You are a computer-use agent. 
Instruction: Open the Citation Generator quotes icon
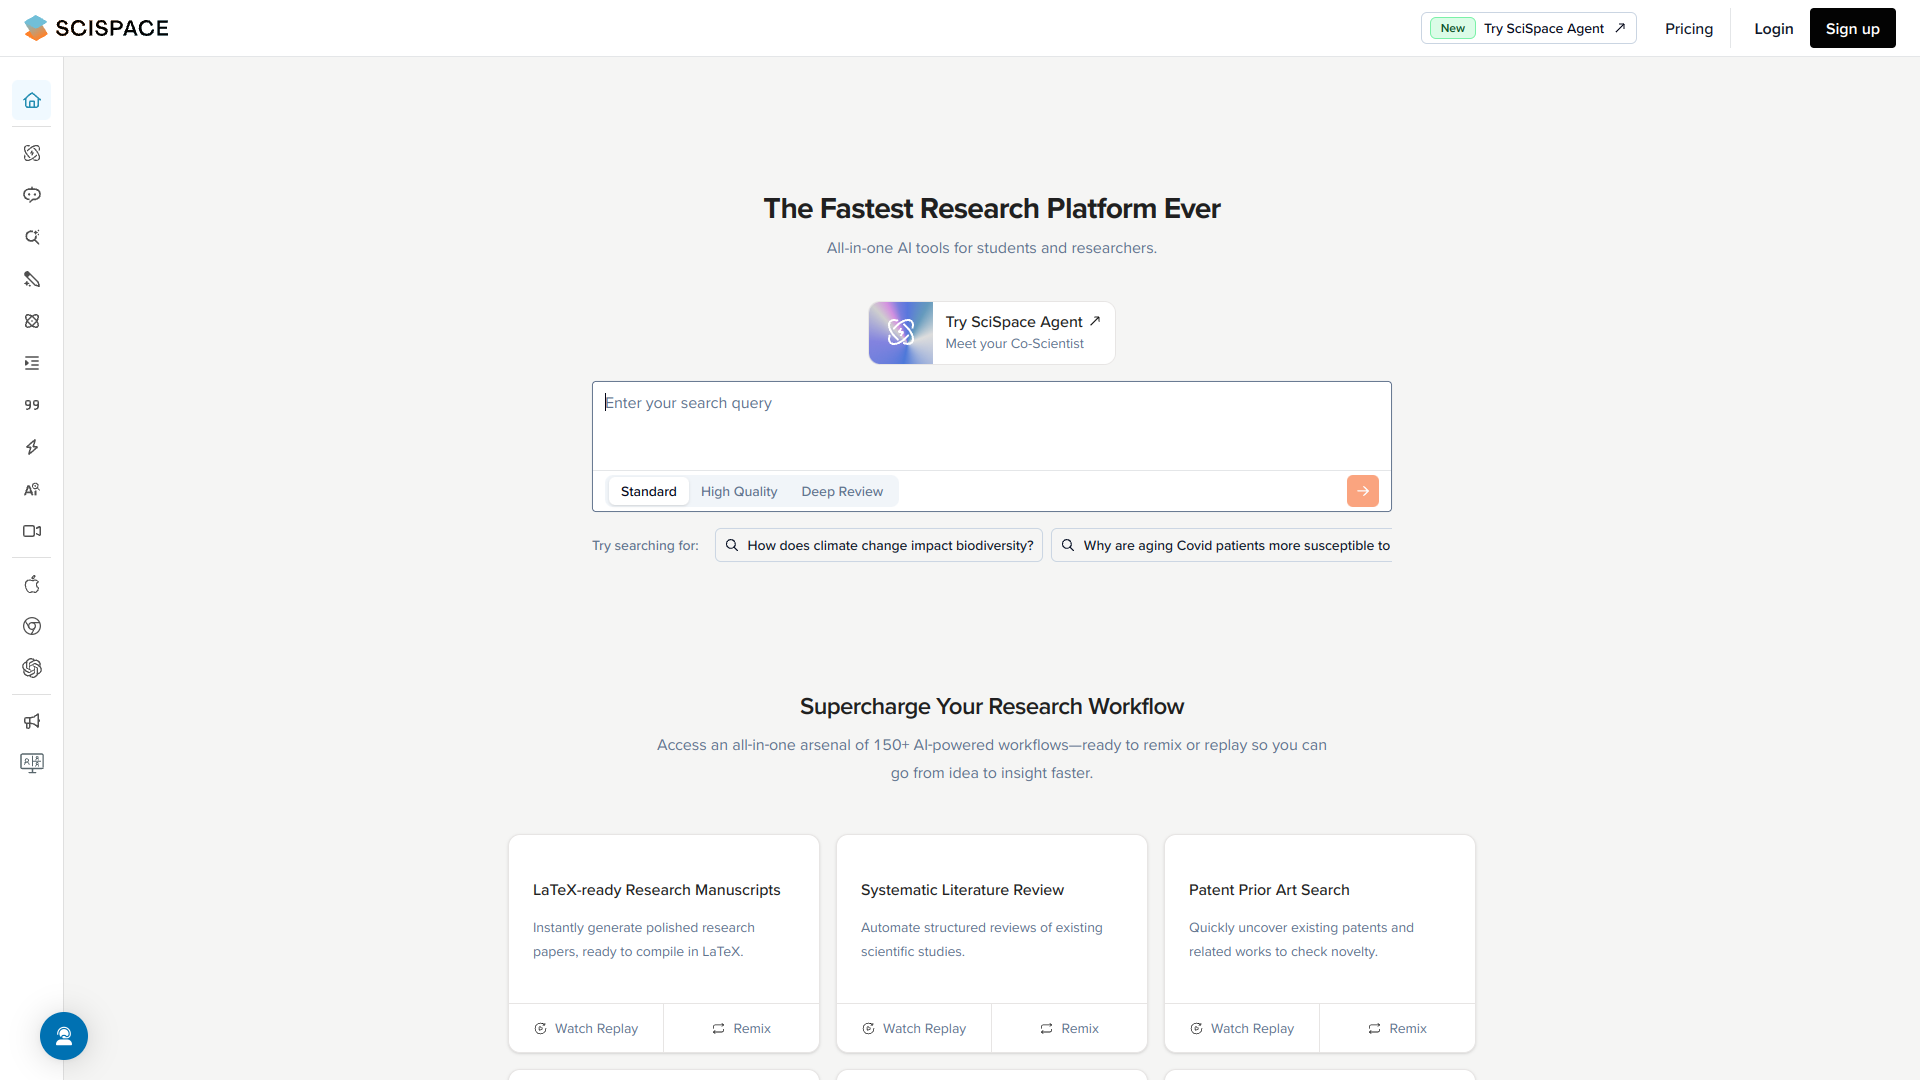coord(31,405)
